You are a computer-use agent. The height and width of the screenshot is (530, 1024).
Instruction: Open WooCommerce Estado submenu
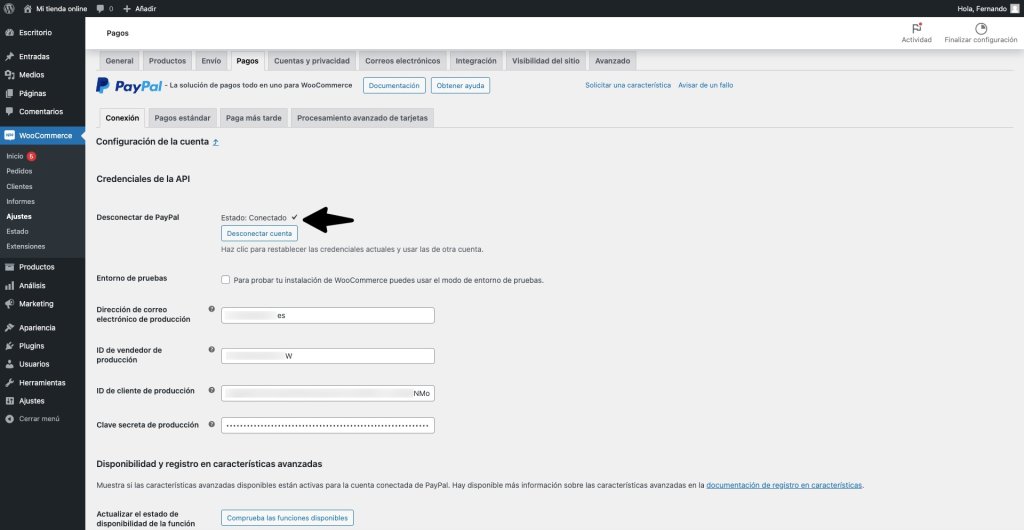[17, 232]
